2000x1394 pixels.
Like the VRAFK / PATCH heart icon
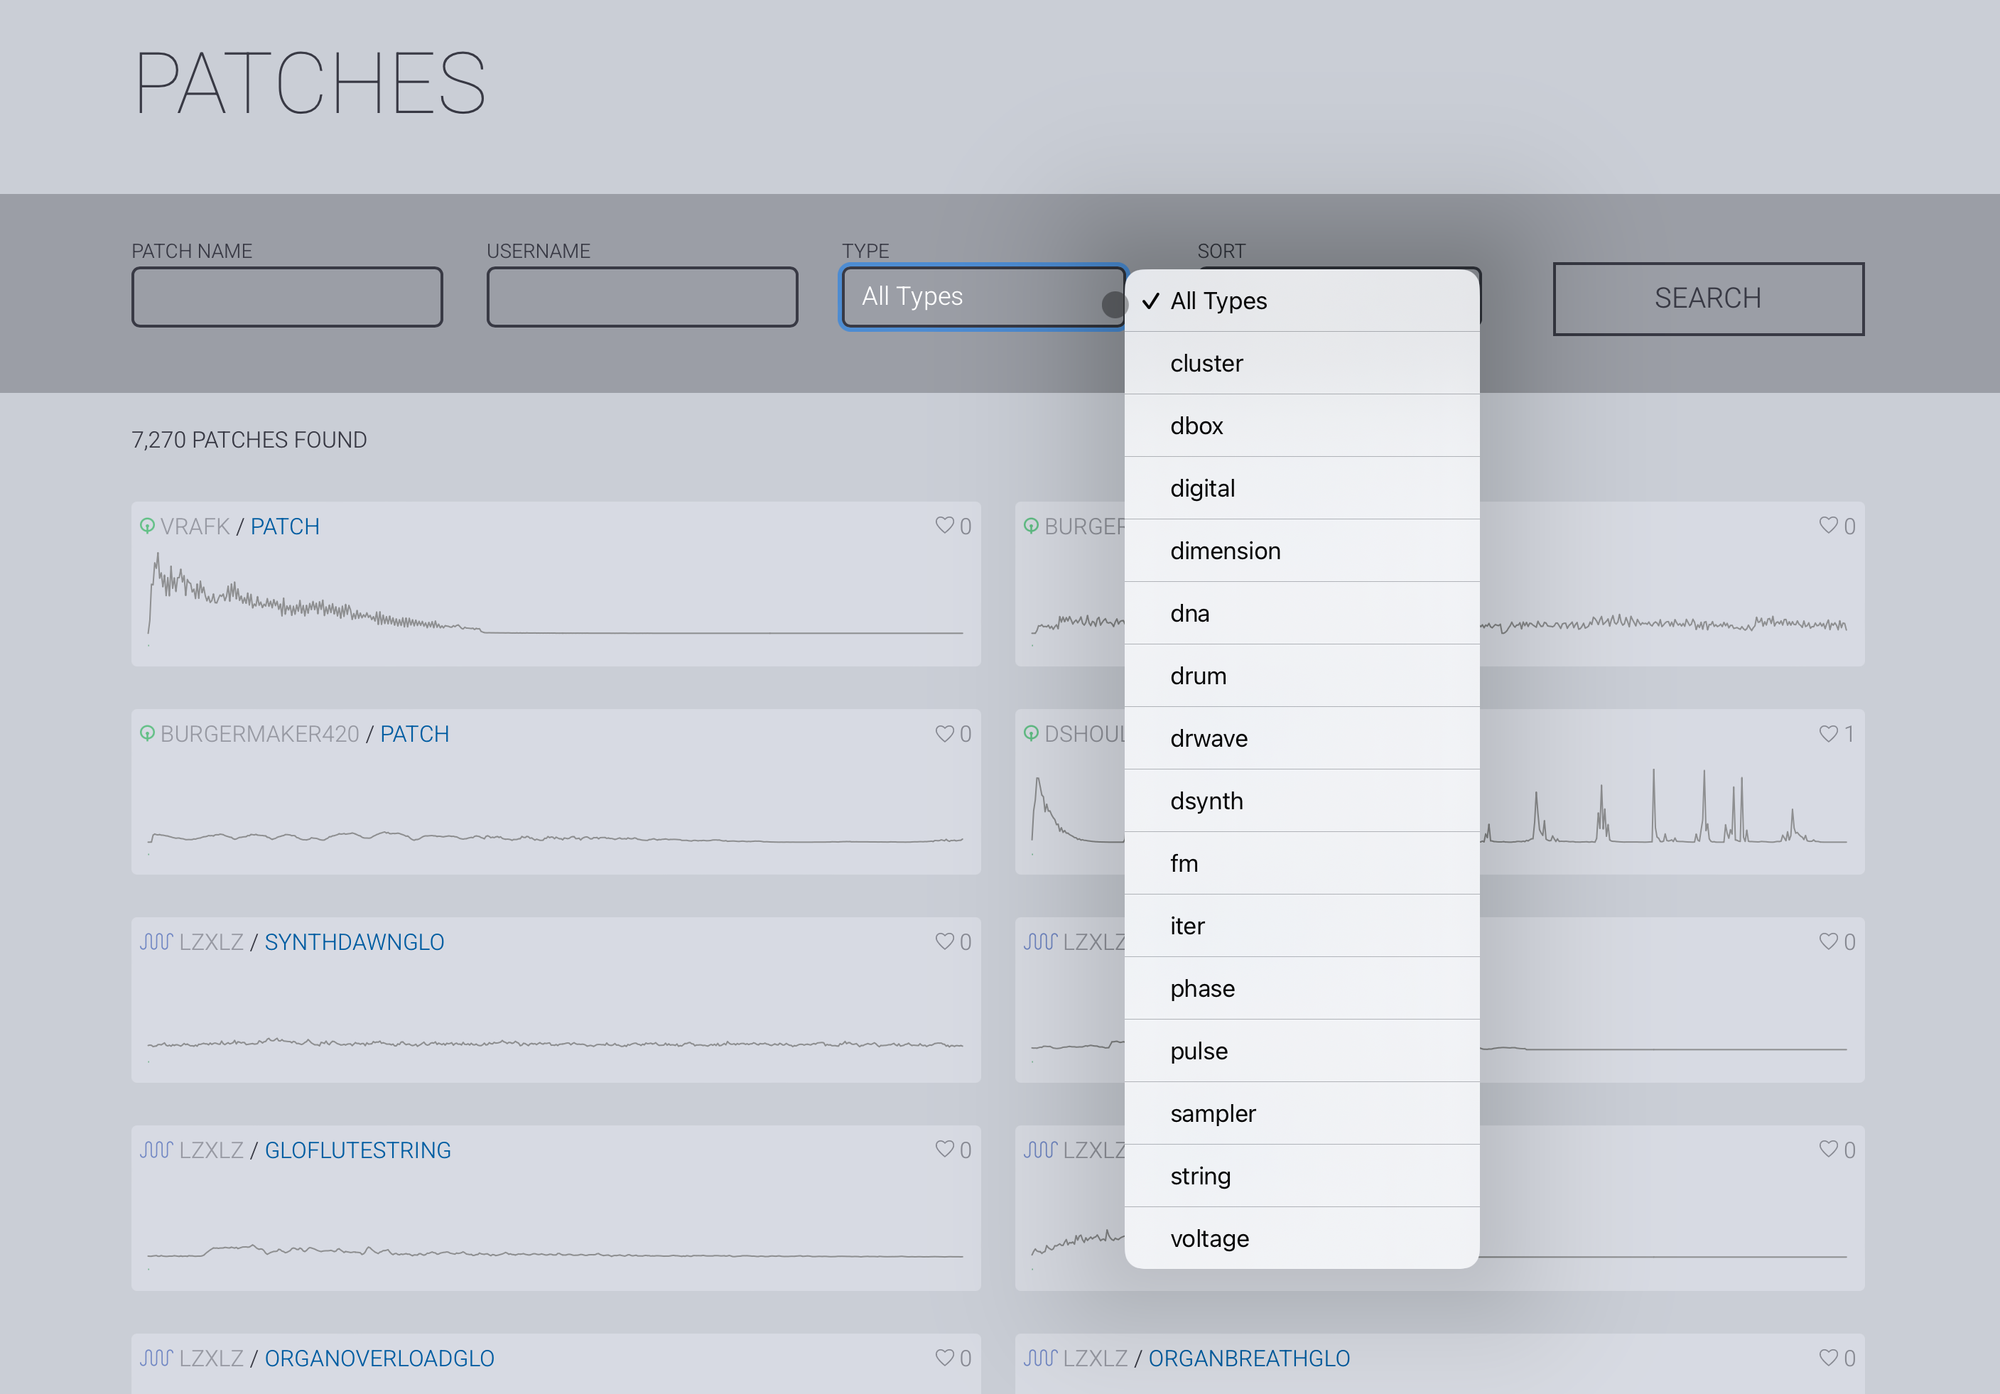click(944, 525)
